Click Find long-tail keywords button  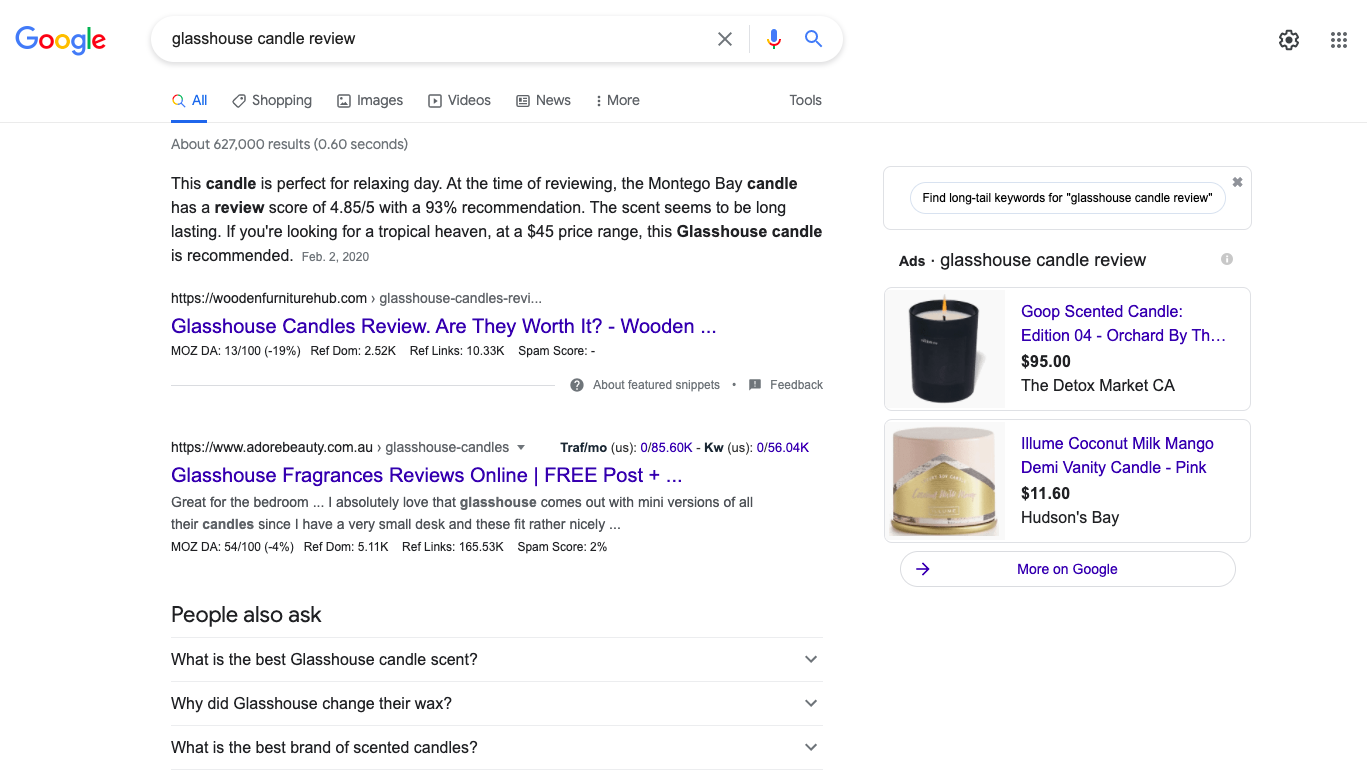click(1067, 198)
